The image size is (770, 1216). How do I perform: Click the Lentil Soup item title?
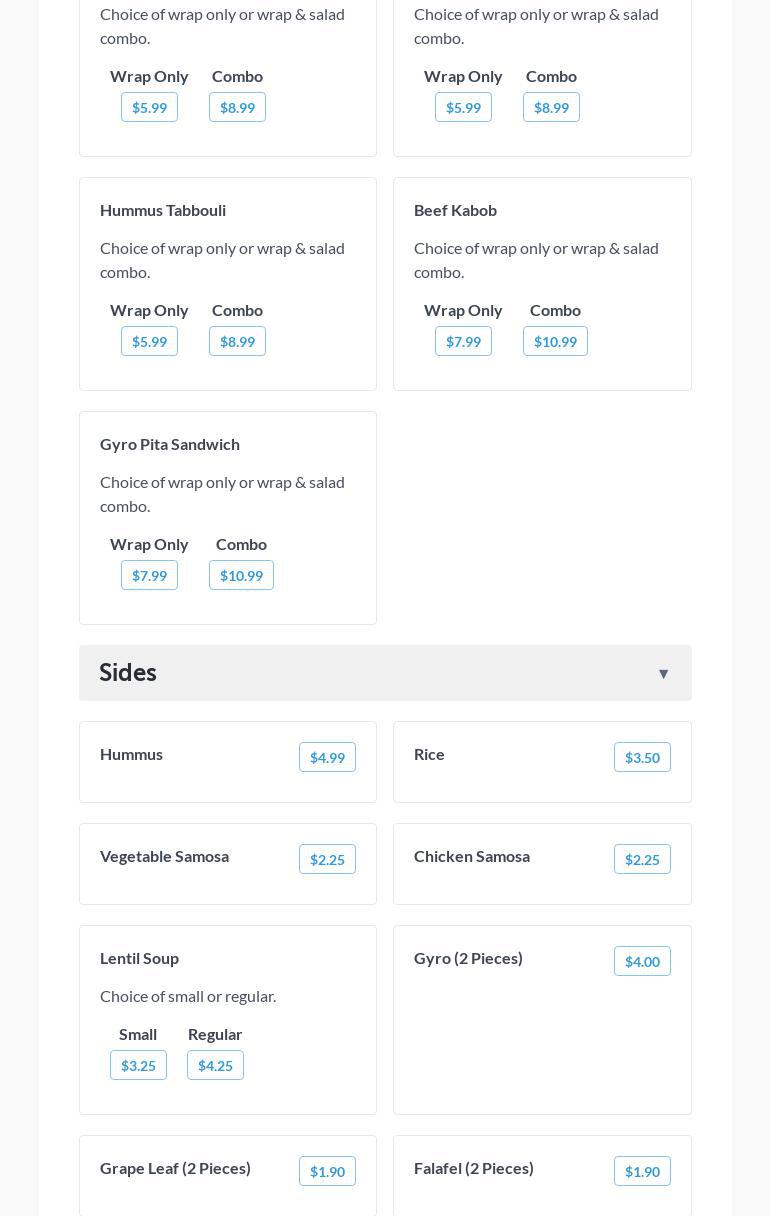139,958
